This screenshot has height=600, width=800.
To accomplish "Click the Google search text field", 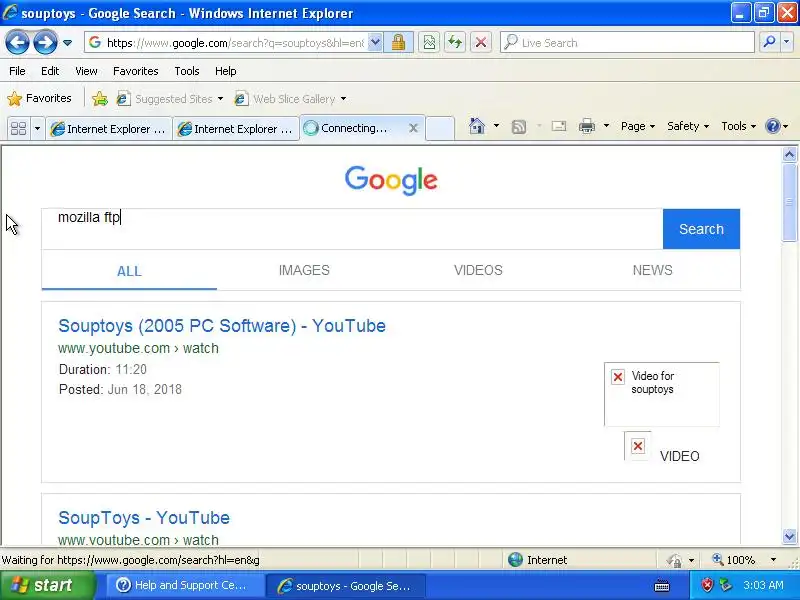I will 352,229.
